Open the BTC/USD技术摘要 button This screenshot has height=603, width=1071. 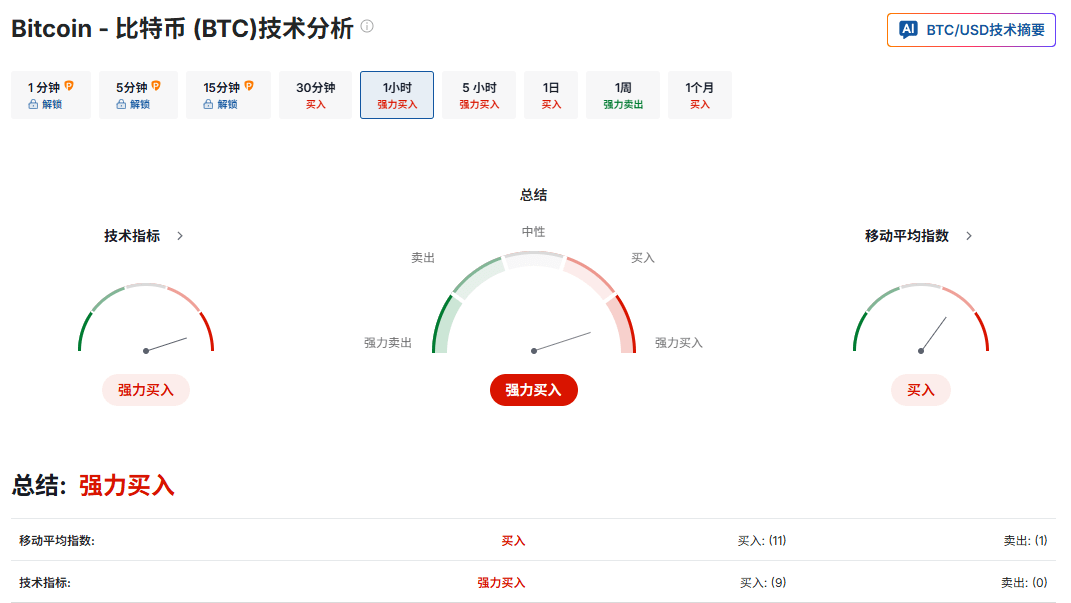click(971, 30)
